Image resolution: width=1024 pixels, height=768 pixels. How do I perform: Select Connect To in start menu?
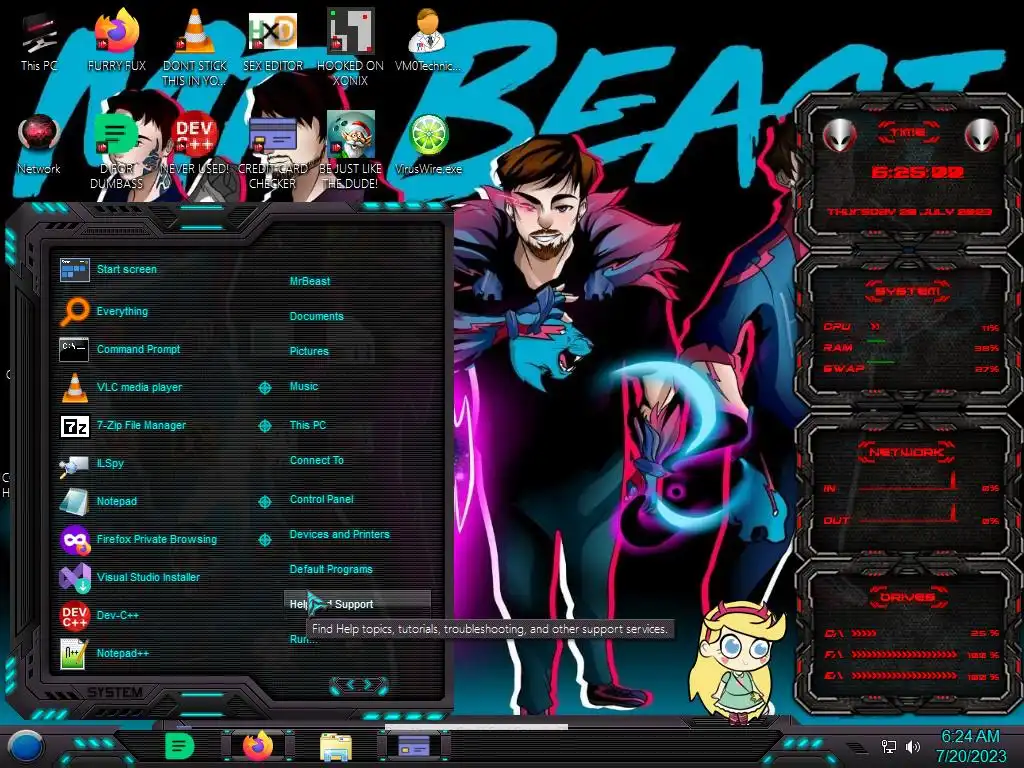click(316, 460)
